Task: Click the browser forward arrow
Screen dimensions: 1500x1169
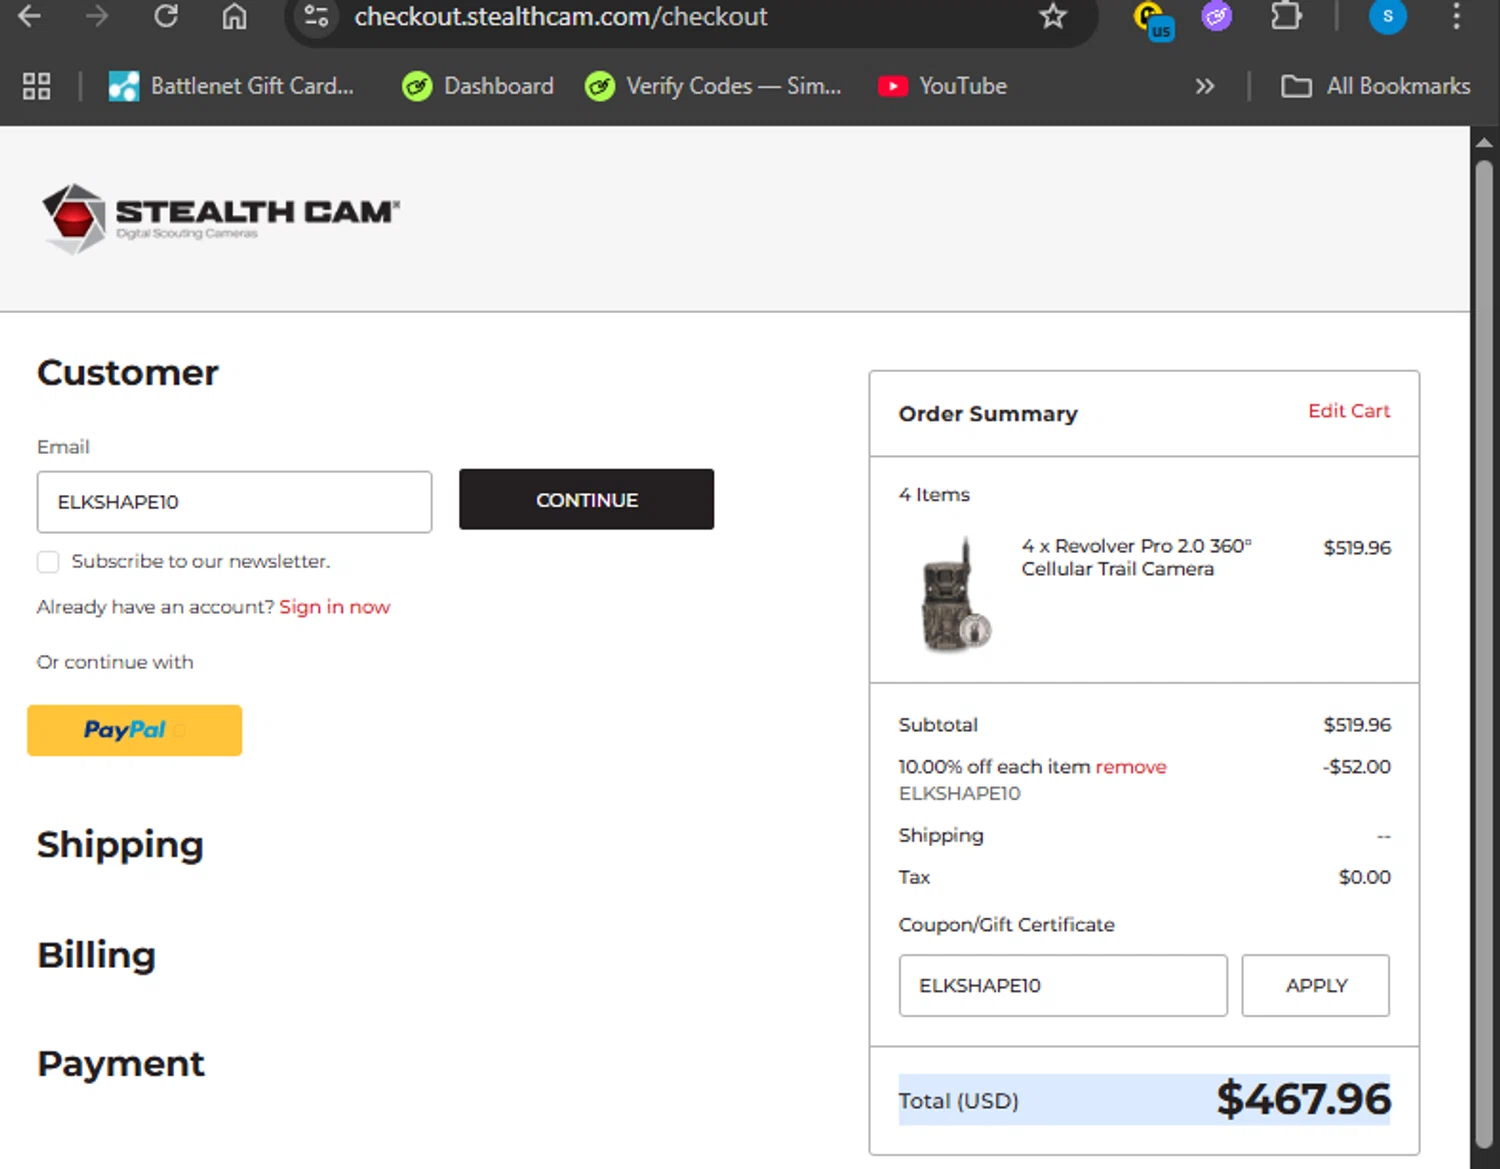Action: tap(97, 16)
